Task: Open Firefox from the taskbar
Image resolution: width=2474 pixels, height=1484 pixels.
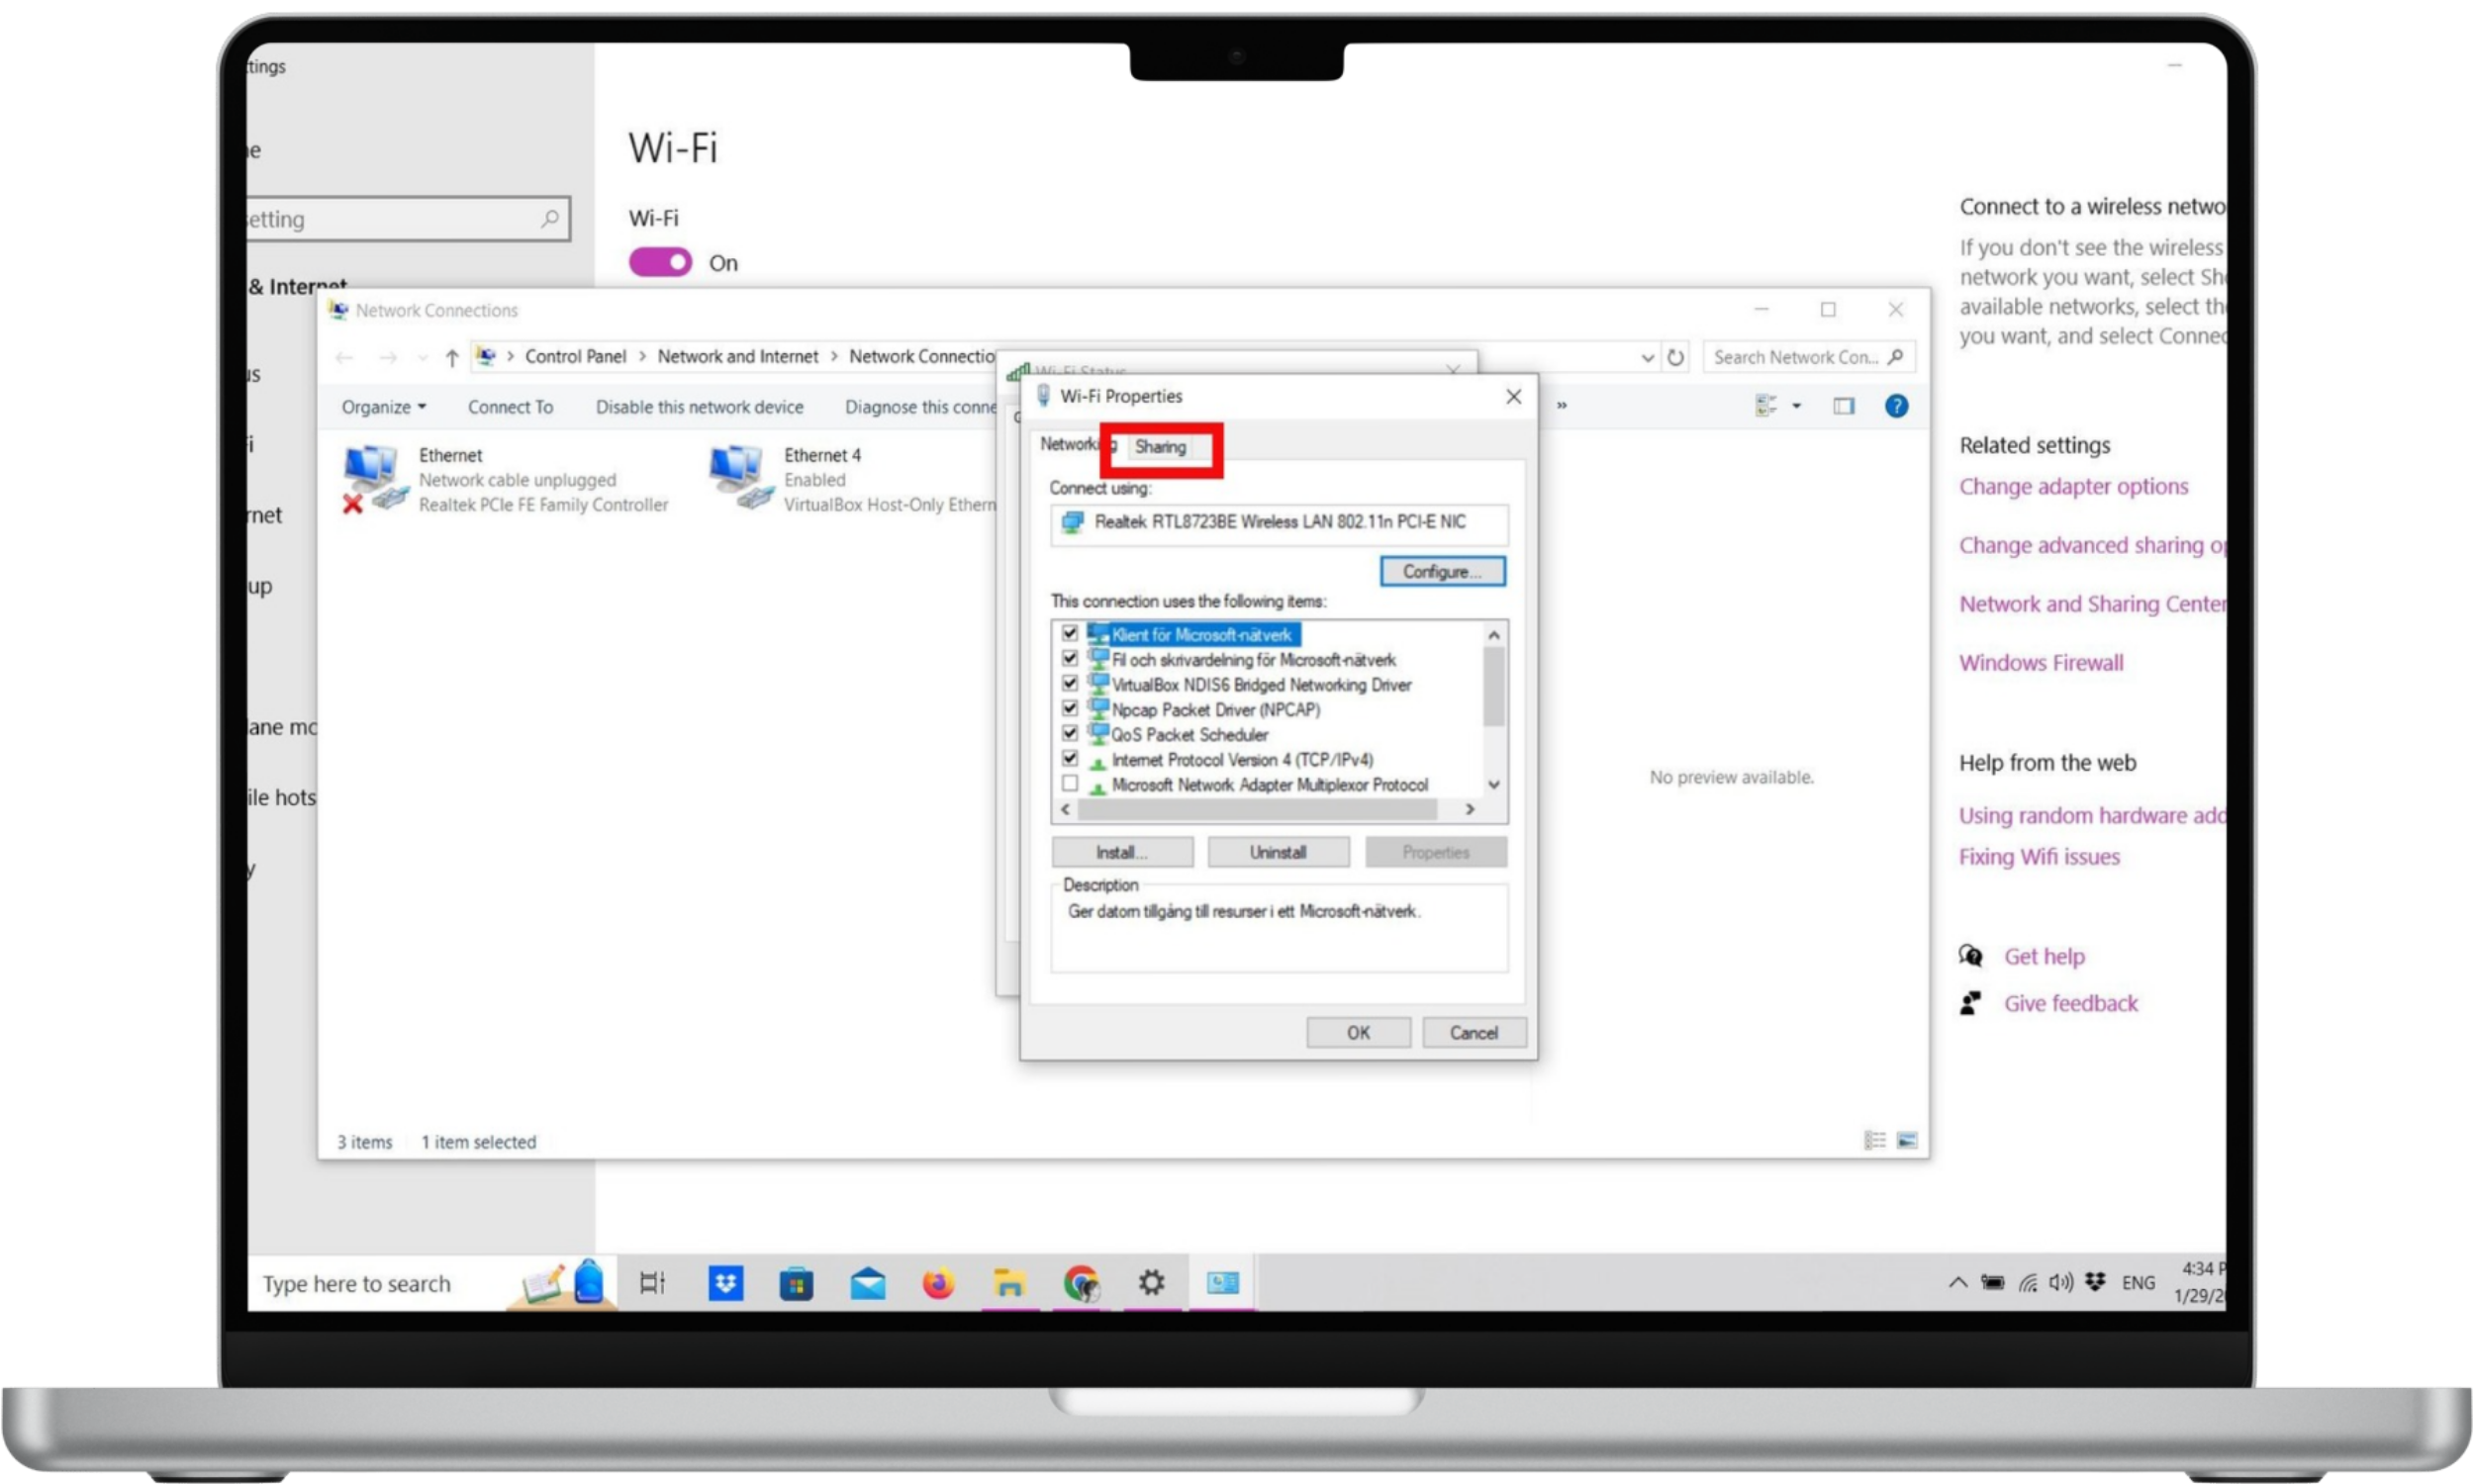Action: click(938, 1282)
